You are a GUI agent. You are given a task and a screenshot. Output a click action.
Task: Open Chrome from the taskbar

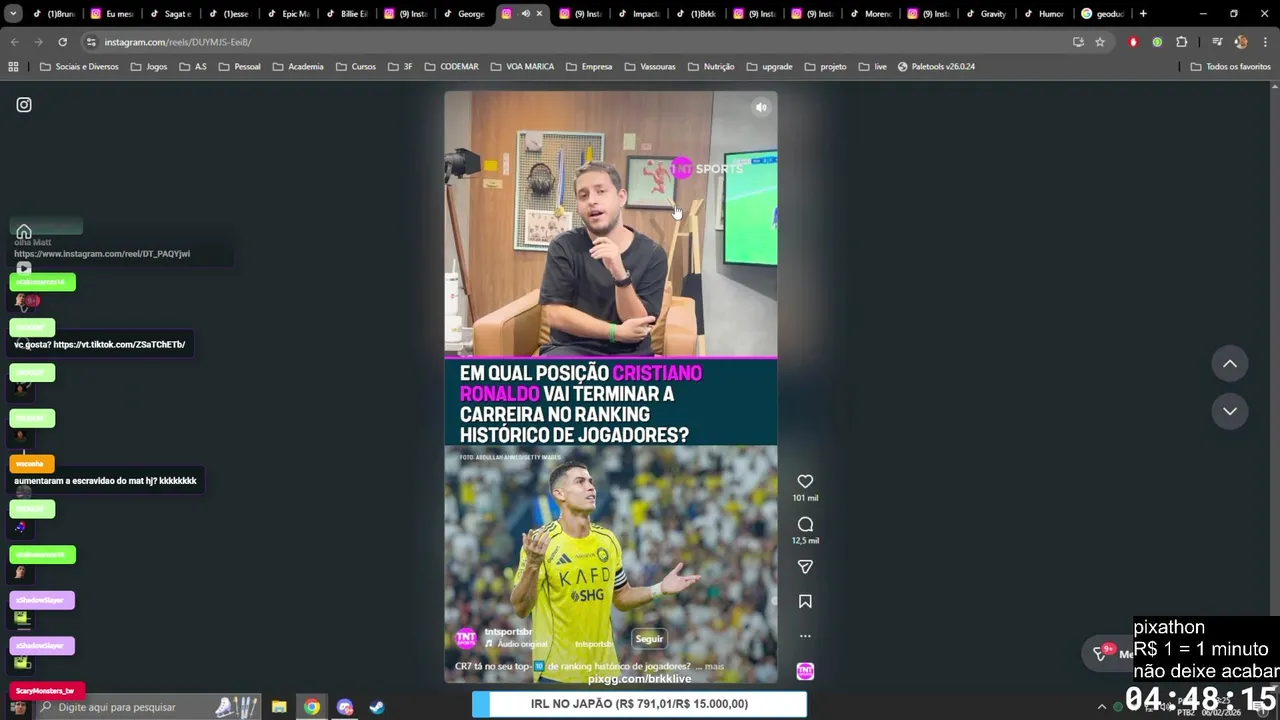(x=312, y=707)
